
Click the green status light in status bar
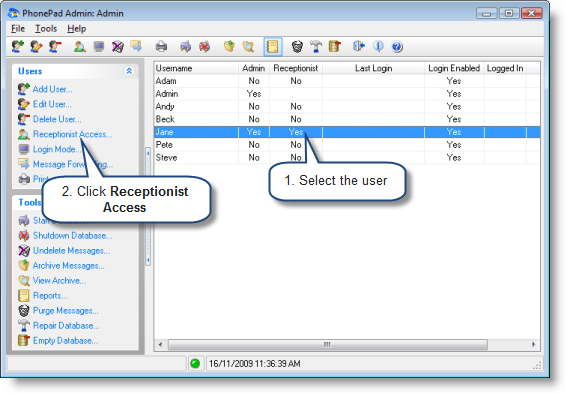click(195, 363)
